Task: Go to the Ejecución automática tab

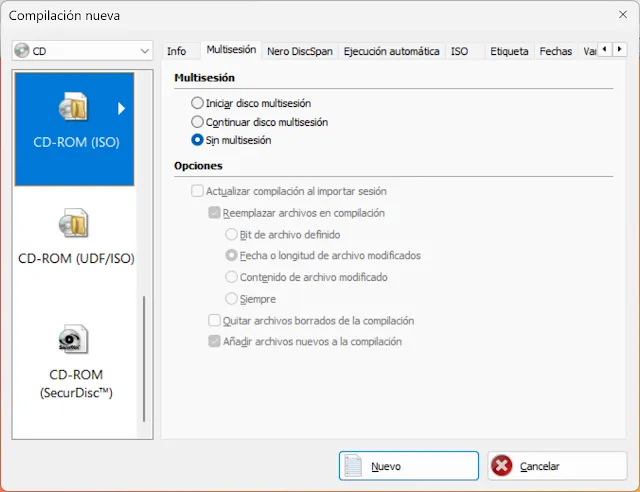Action: click(391, 51)
